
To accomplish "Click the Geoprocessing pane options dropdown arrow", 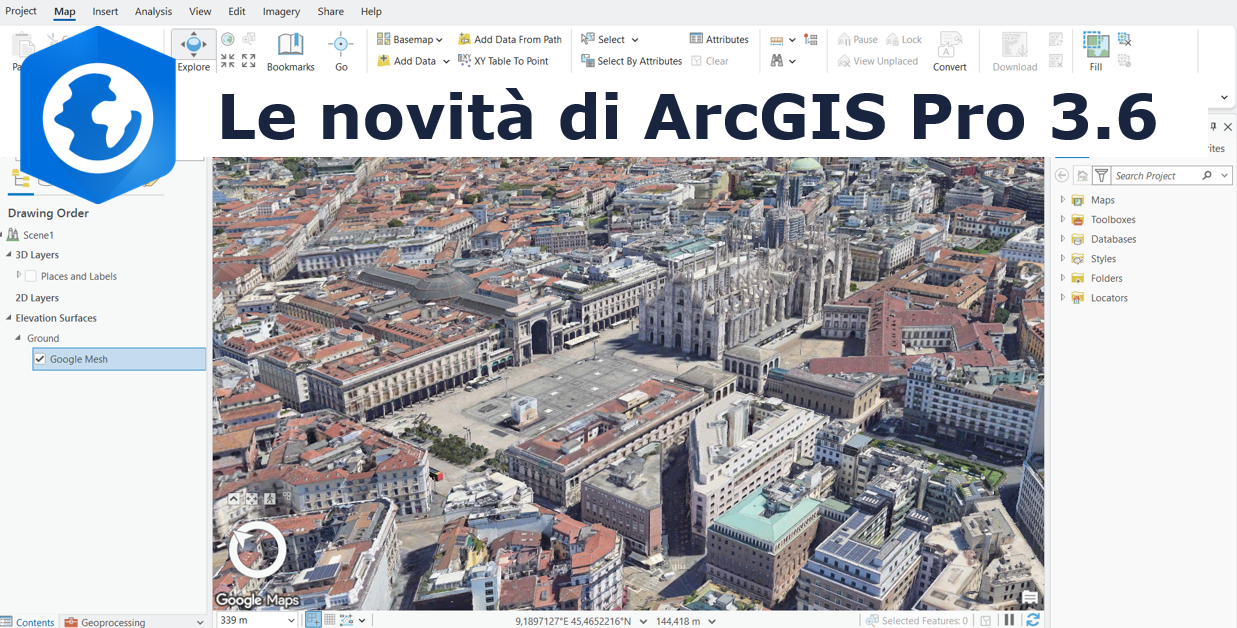I will (200, 621).
